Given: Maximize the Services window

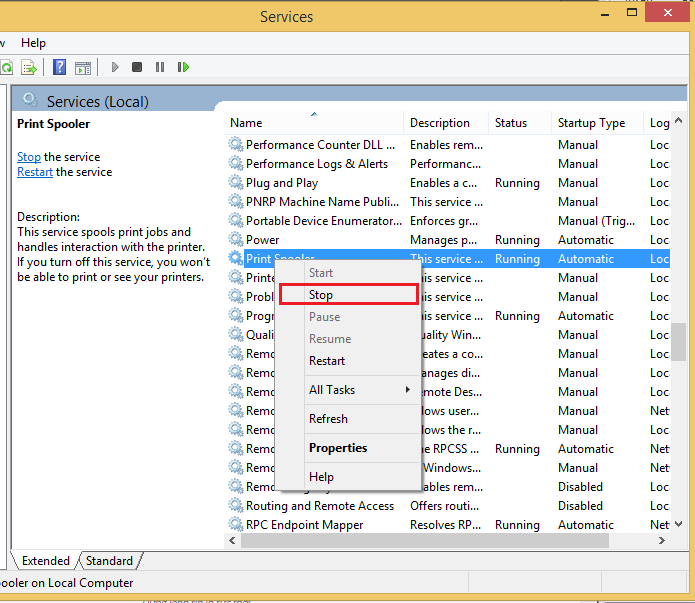Looking at the screenshot, I should [632, 13].
